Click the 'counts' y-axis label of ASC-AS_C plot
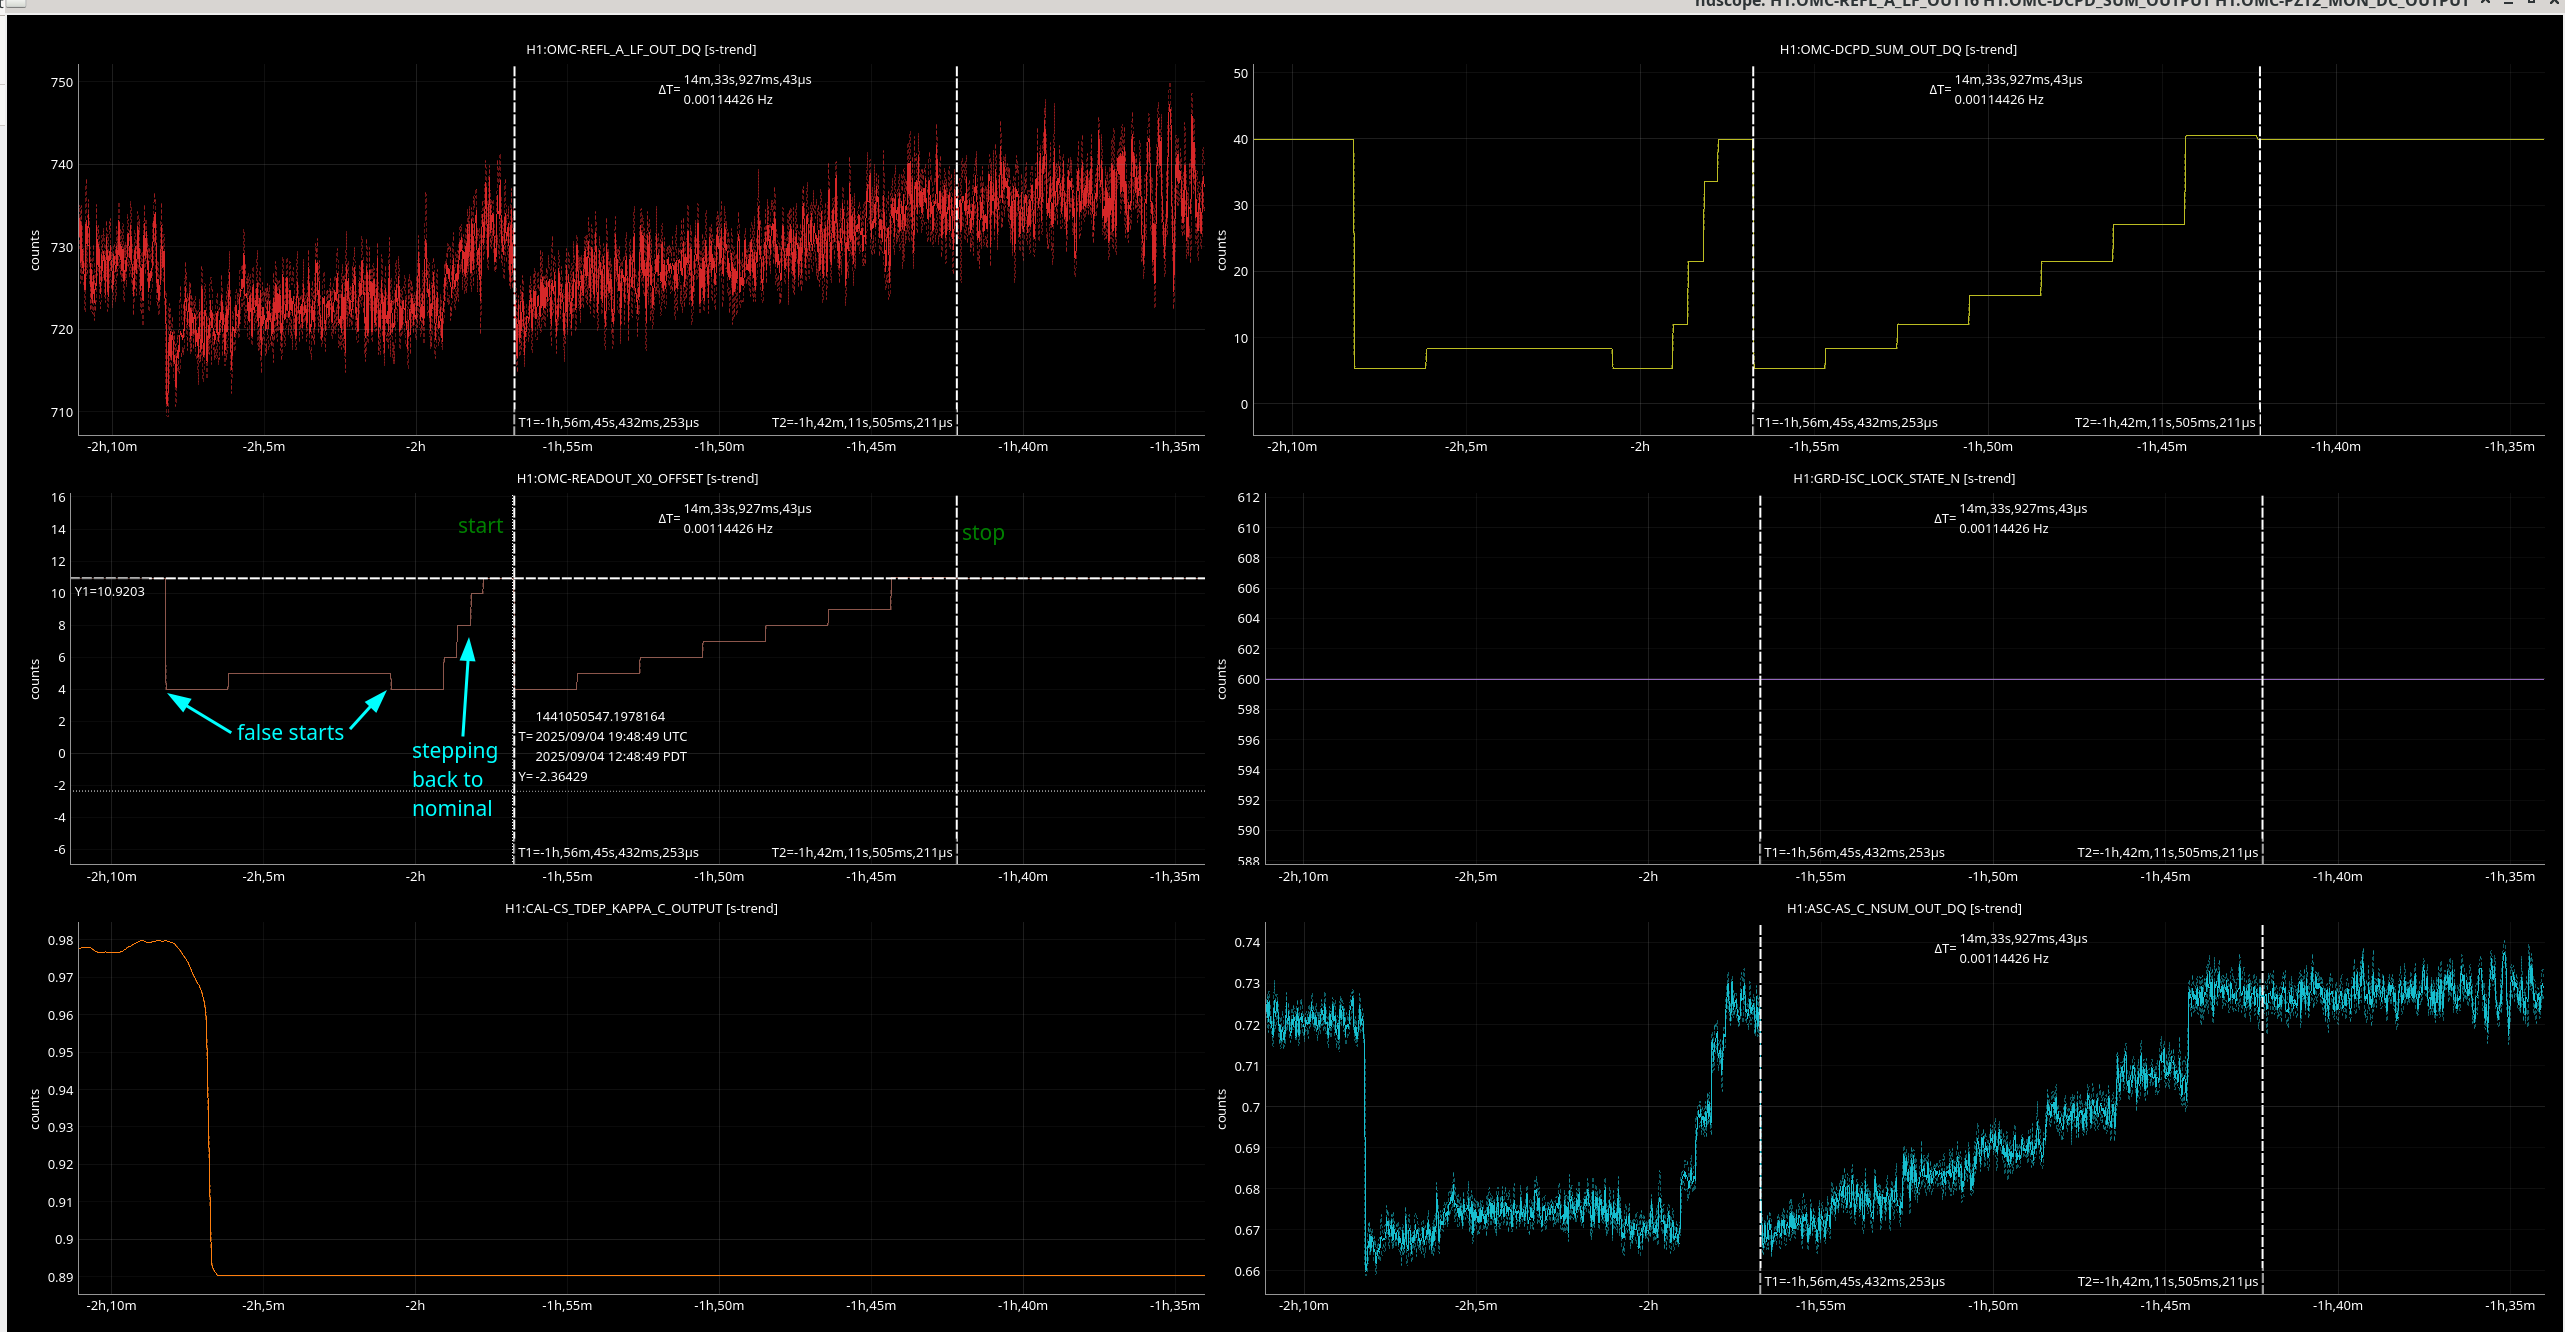 1221,1109
